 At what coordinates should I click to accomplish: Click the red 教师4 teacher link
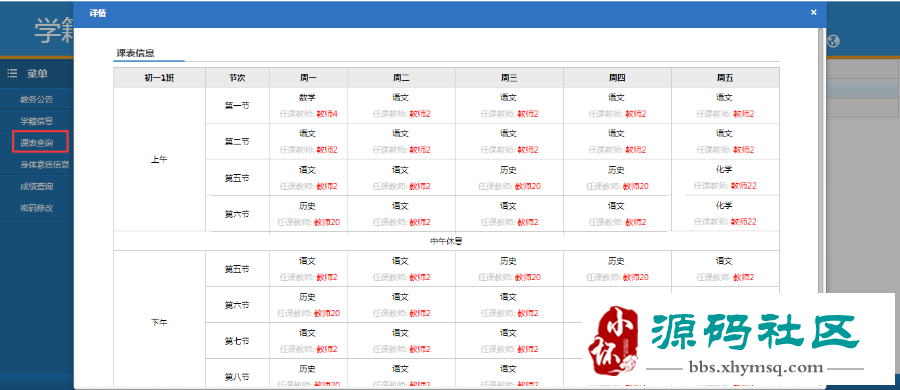click(x=327, y=114)
